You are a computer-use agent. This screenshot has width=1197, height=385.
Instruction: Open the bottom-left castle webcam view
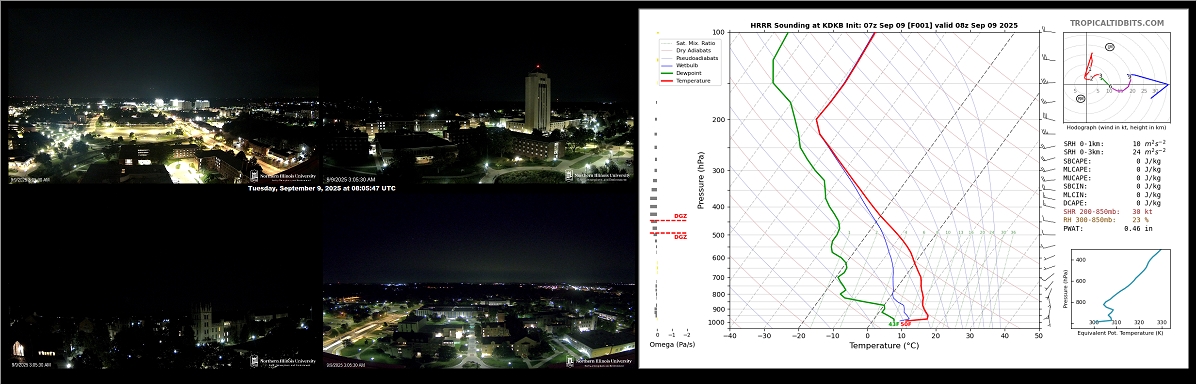(164, 283)
